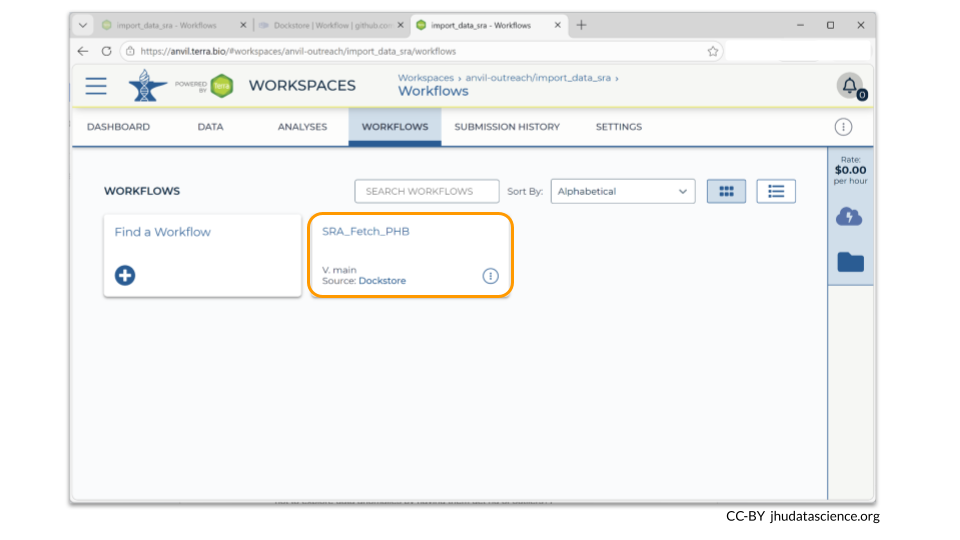Open the SRA_Fetch_PHB card options menu

(x=490, y=276)
